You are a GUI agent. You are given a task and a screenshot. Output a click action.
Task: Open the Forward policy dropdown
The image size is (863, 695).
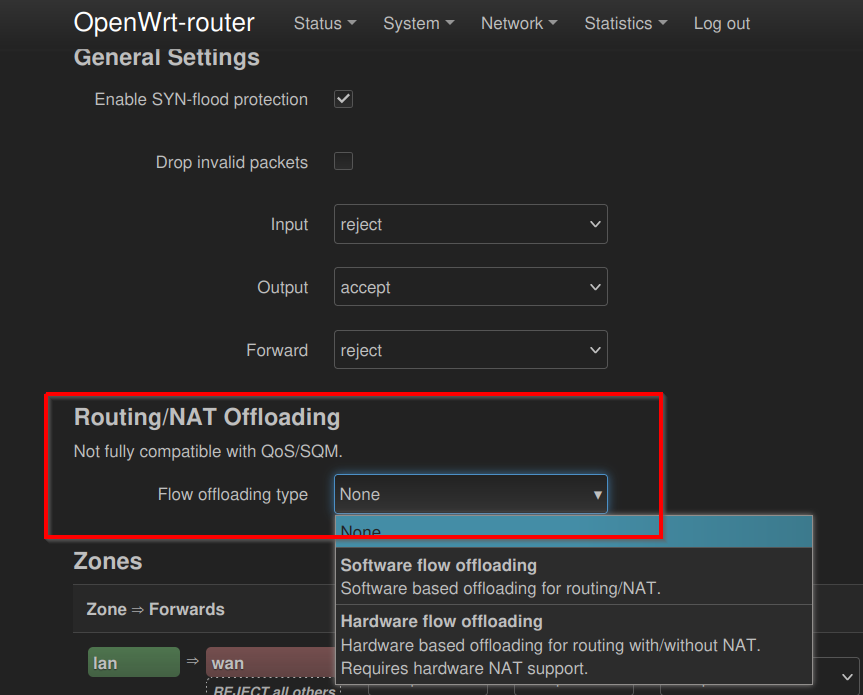pyautogui.click(x=470, y=351)
